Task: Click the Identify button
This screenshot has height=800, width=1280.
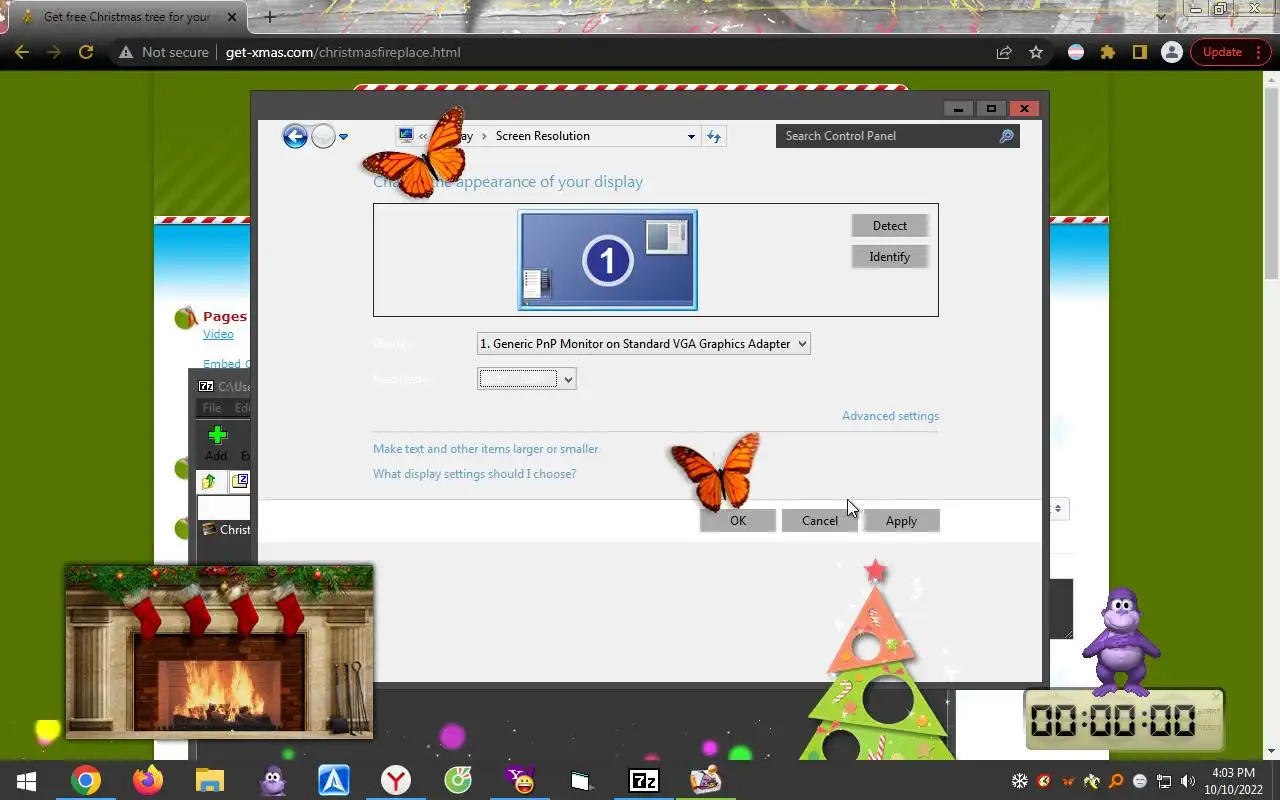Action: coord(889,257)
